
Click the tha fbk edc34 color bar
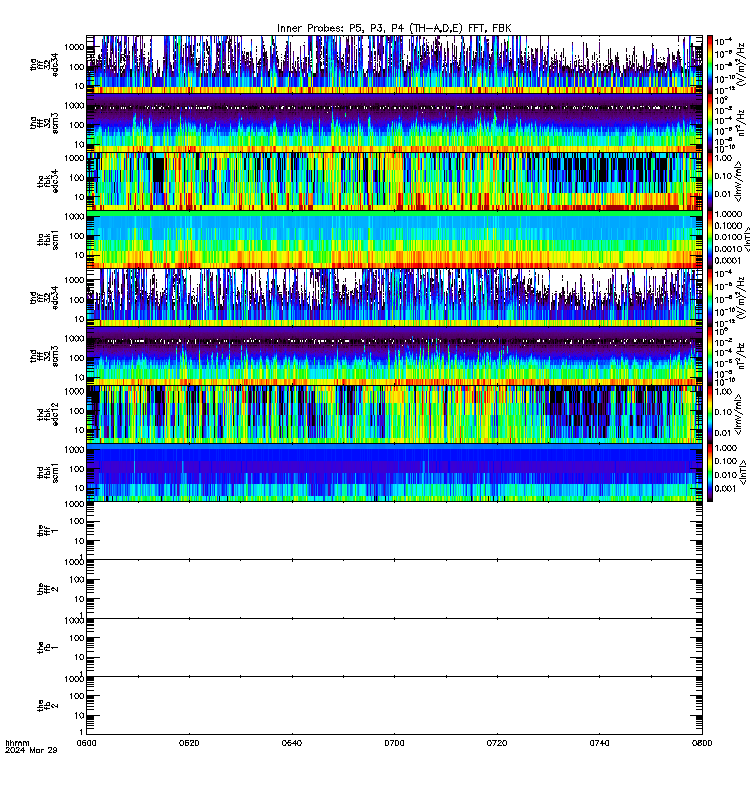710,181
